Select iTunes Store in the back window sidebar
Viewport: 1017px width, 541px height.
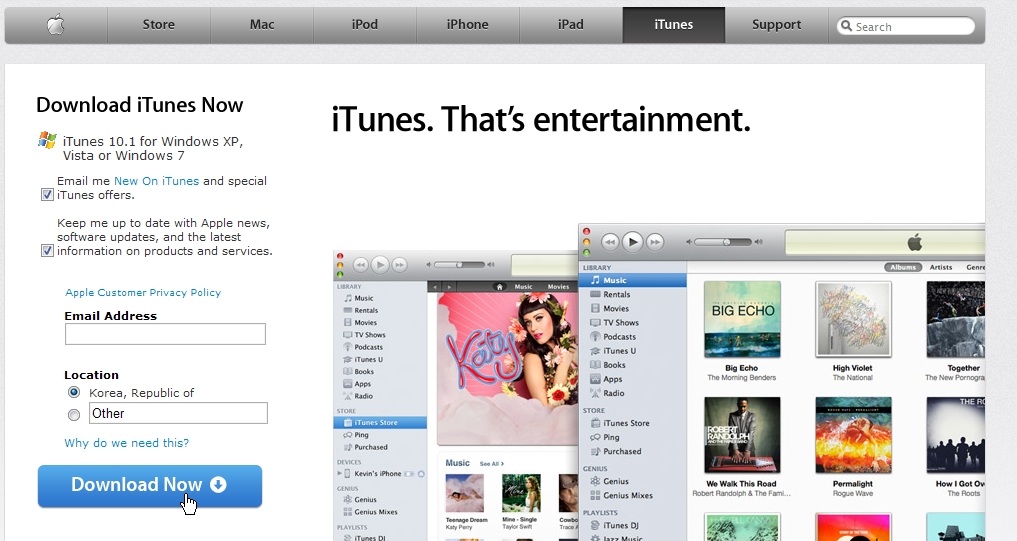pyautogui.click(x=380, y=423)
